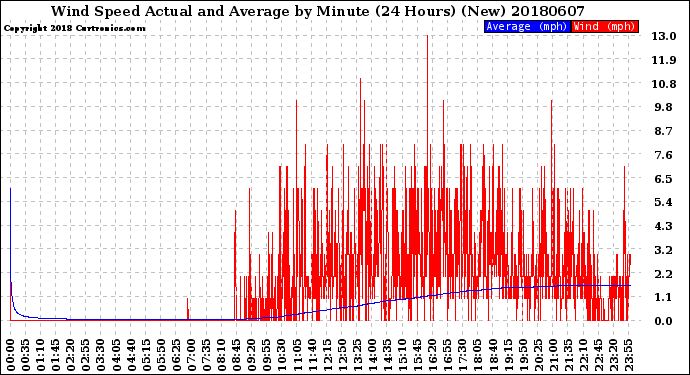Click the 21:35 time axis label

[x=569, y=355]
